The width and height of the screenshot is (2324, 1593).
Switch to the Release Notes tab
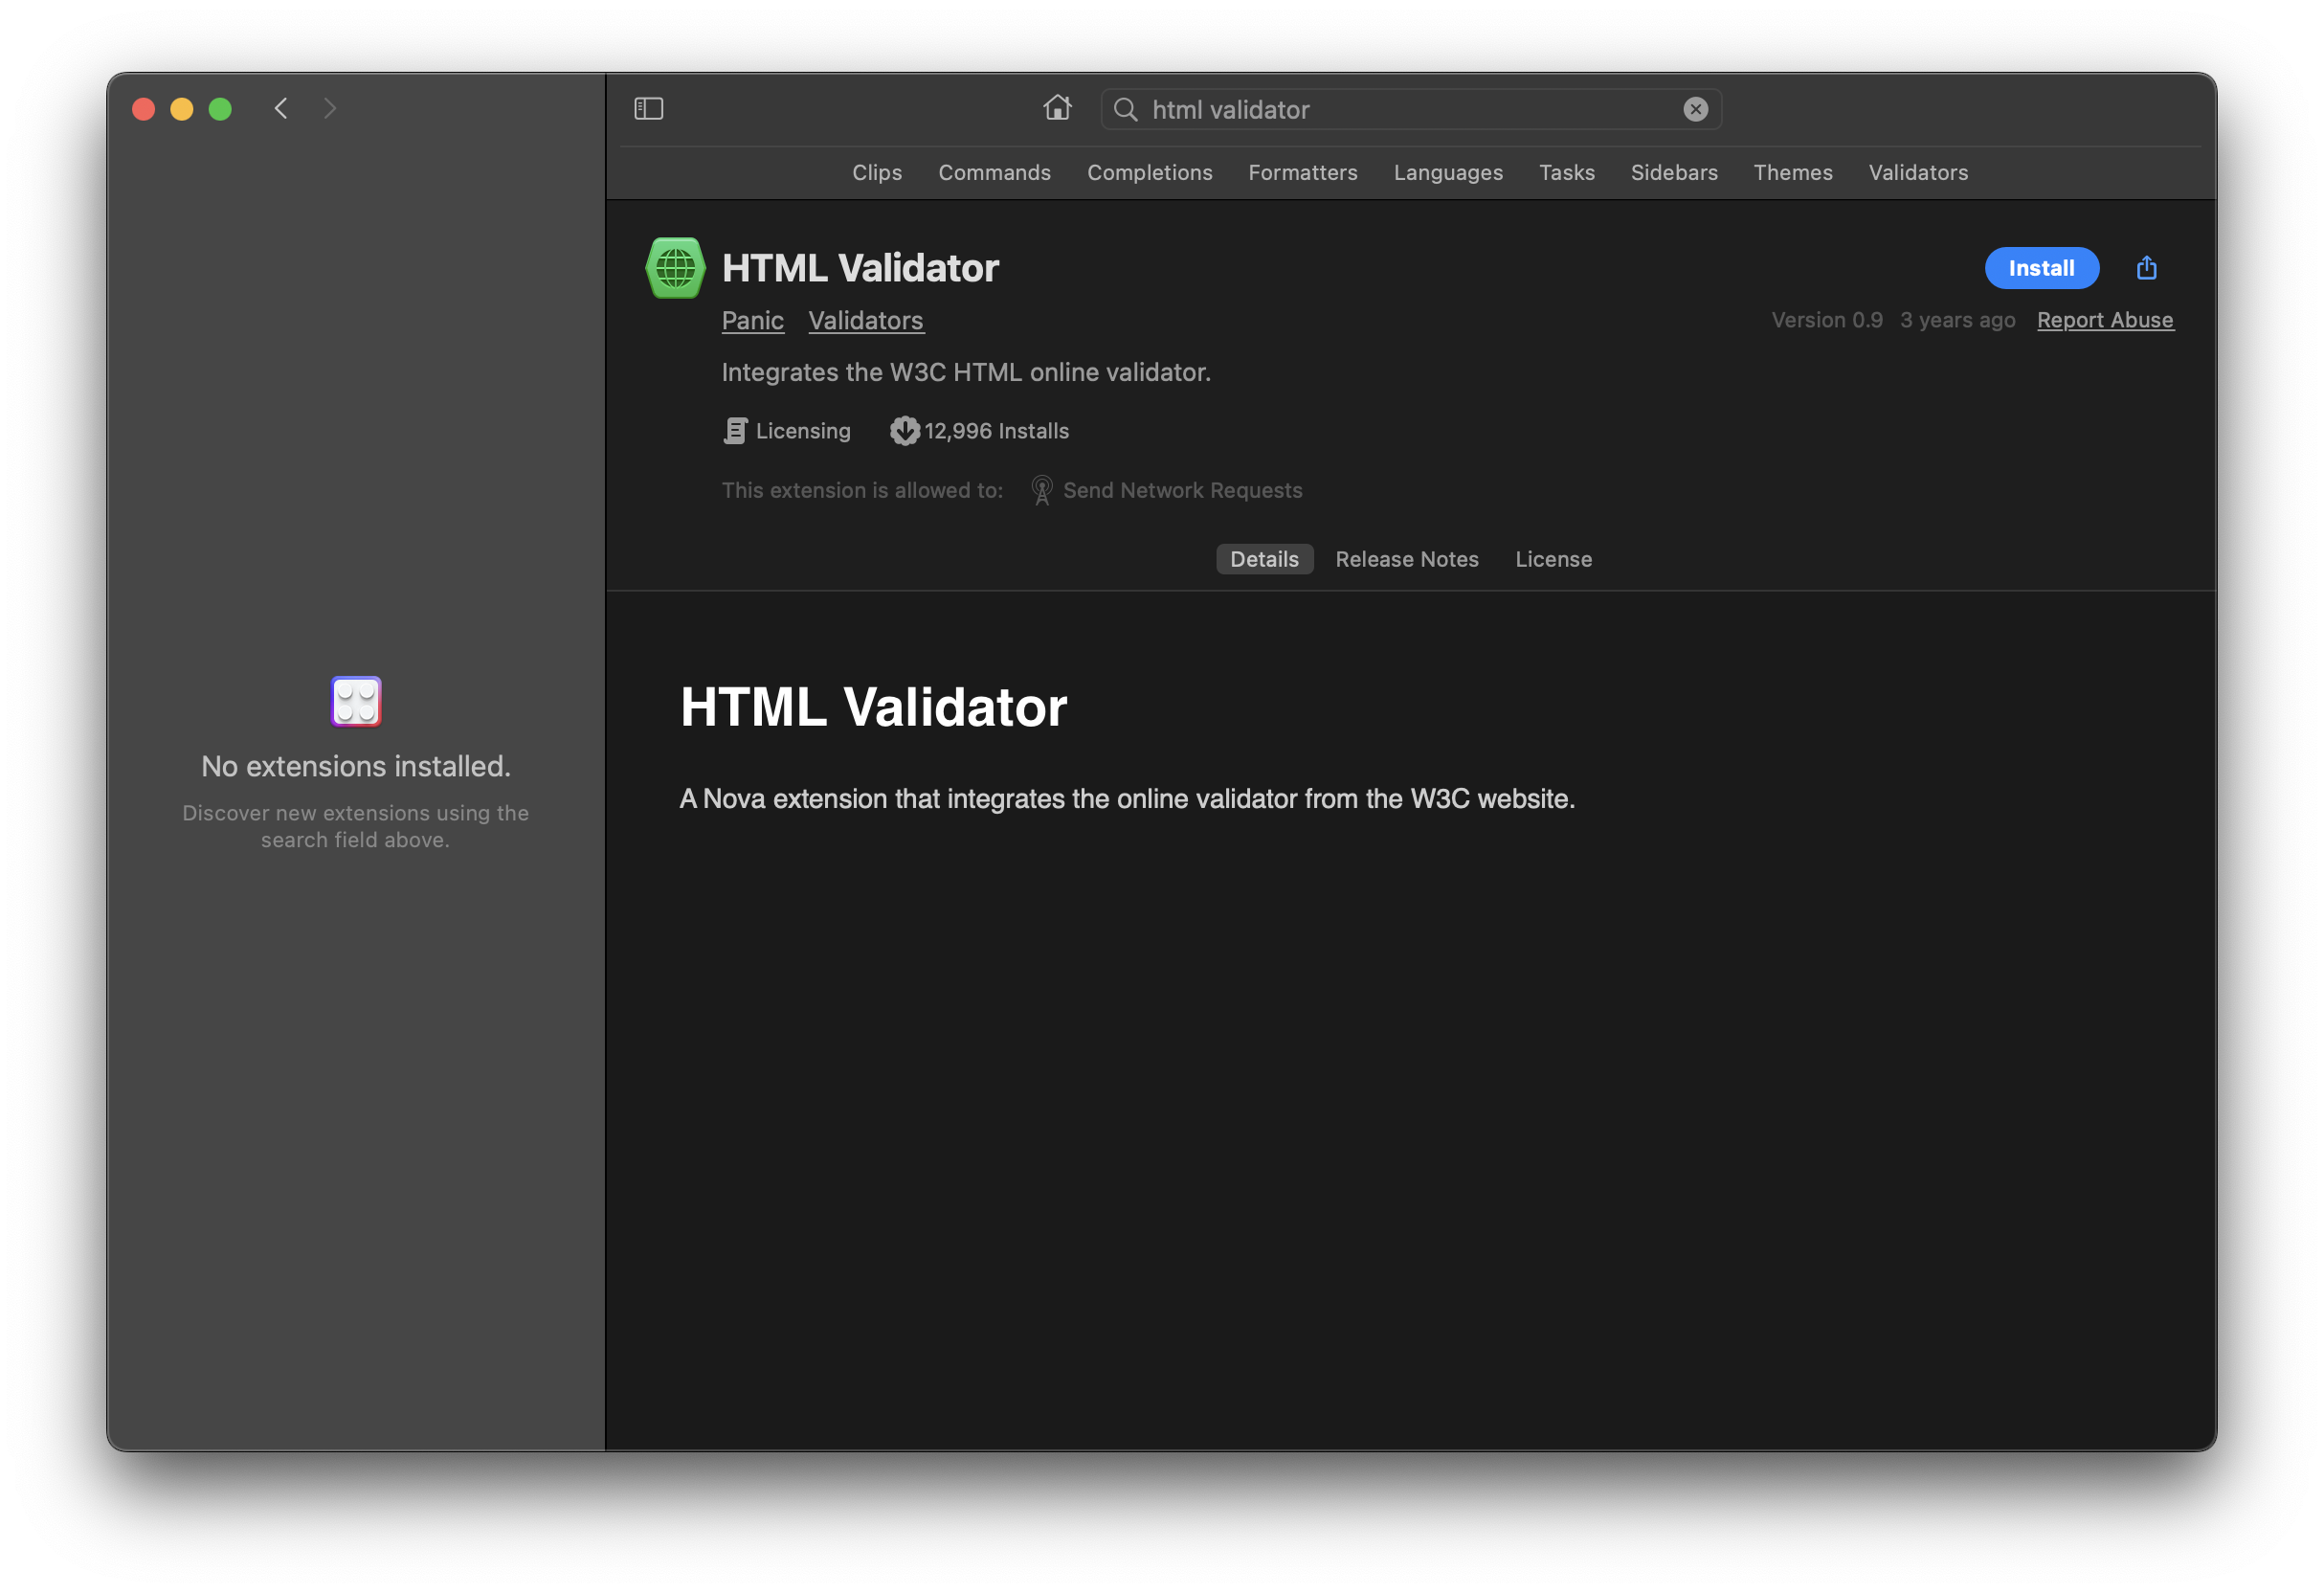(x=1406, y=559)
